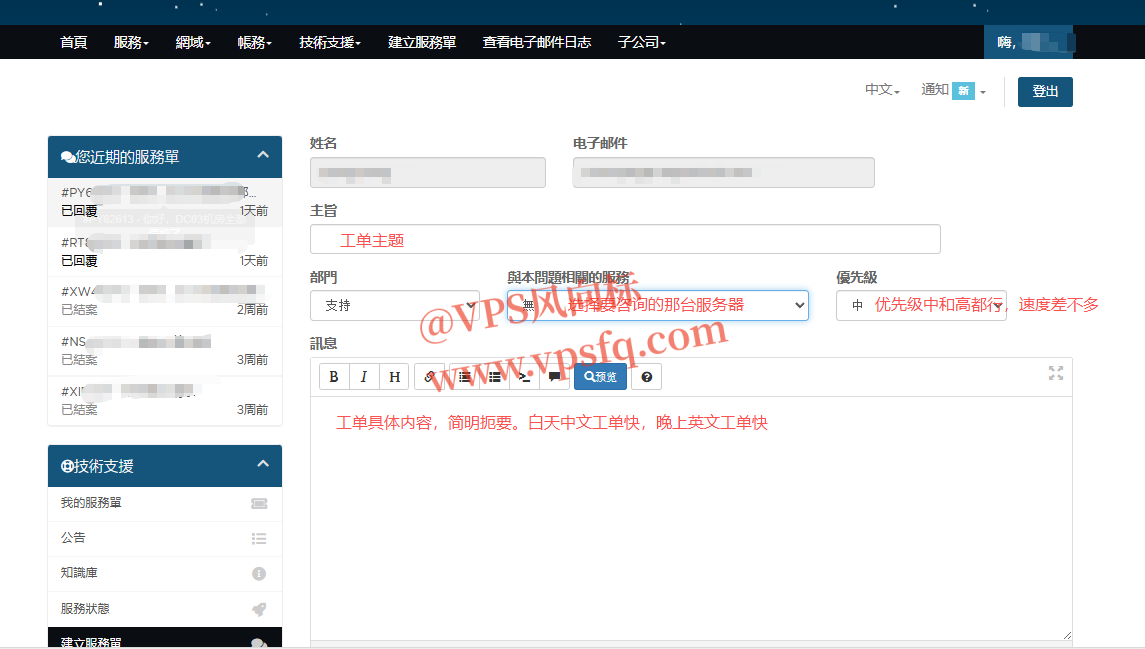The width and height of the screenshot is (1145, 649).
Task: Click the 主旨 subject input field
Action: (x=625, y=239)
